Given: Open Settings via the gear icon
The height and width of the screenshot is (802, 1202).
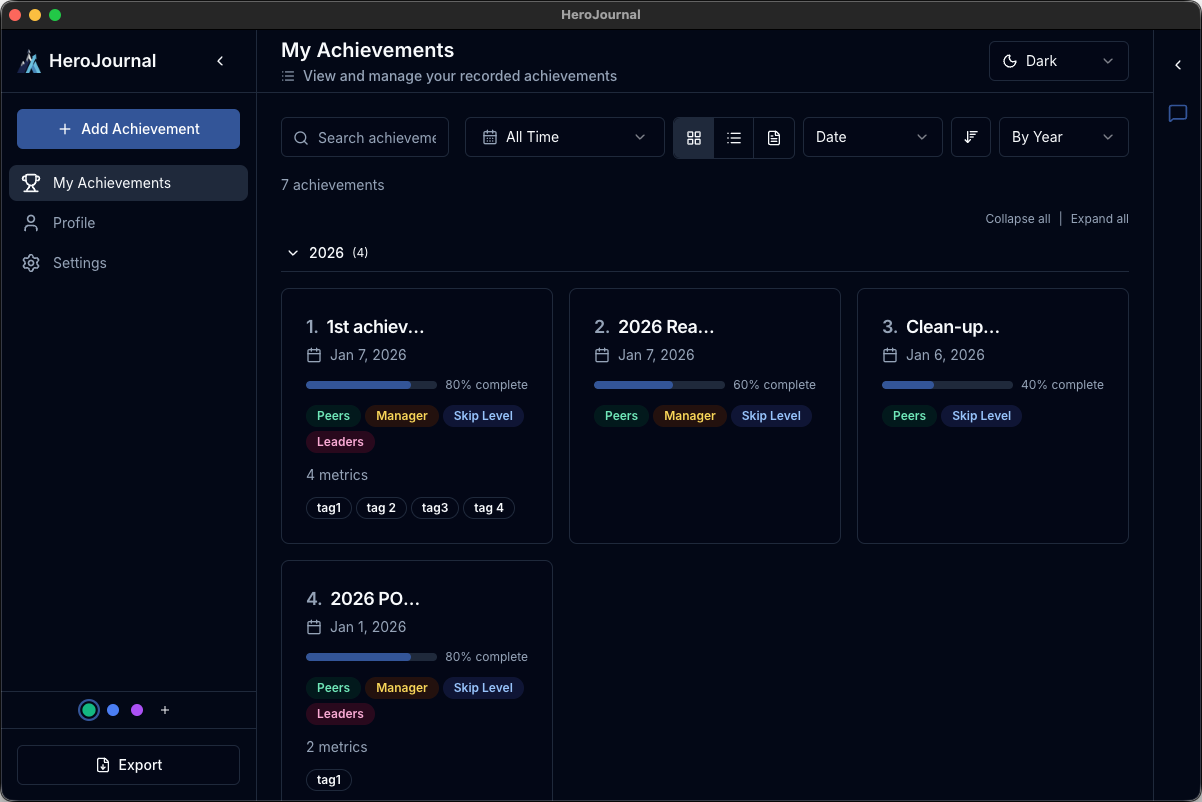Looking at the screenshot, I should [x=31, y=262].
